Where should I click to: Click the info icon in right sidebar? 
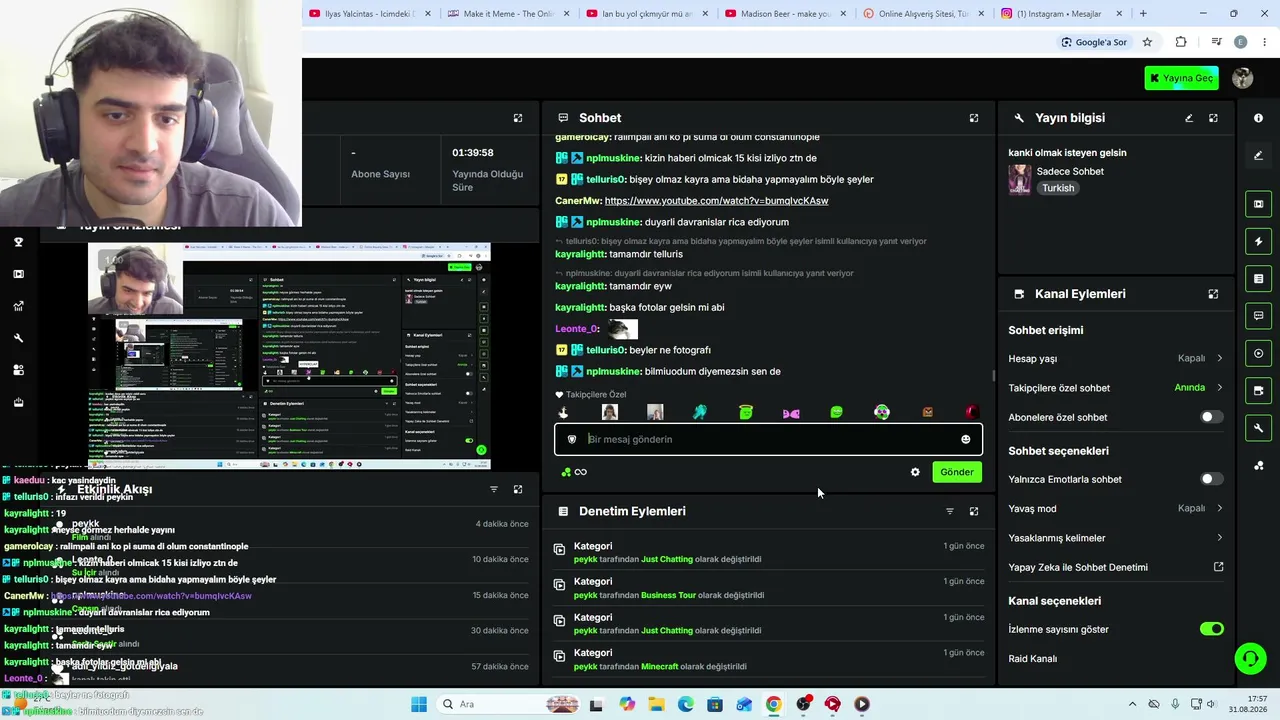[1258, 118]
